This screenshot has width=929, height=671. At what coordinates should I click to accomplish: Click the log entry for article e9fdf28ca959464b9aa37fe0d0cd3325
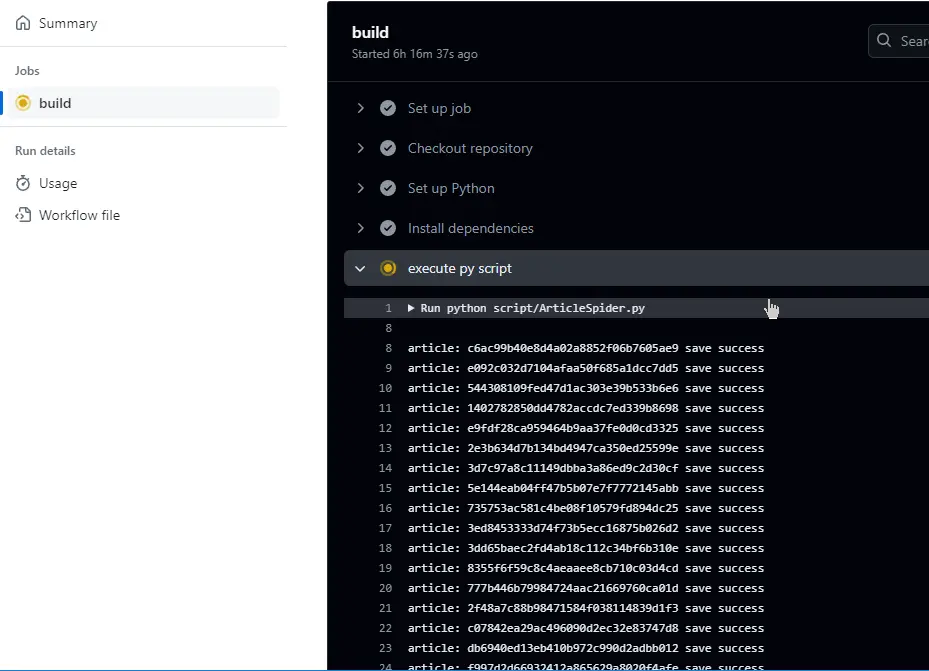pyautogui.click(x=586, y=428)
